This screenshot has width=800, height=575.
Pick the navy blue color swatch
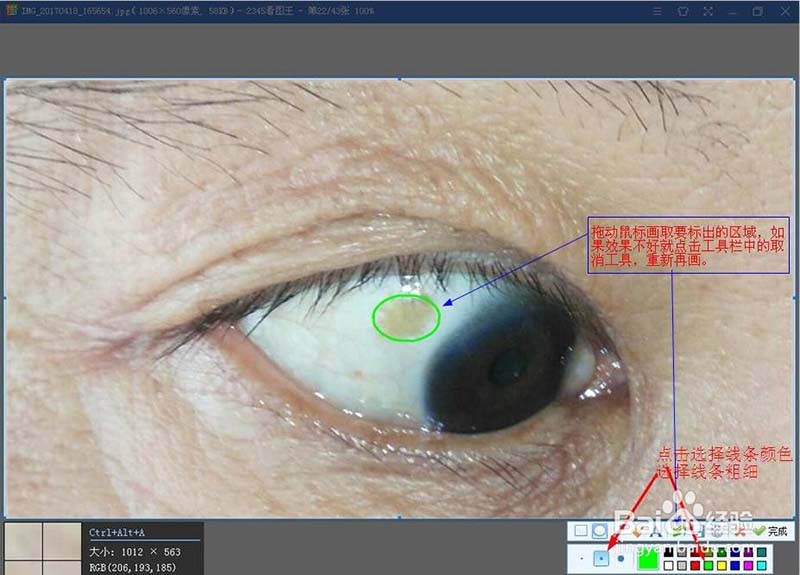[735, 553]
